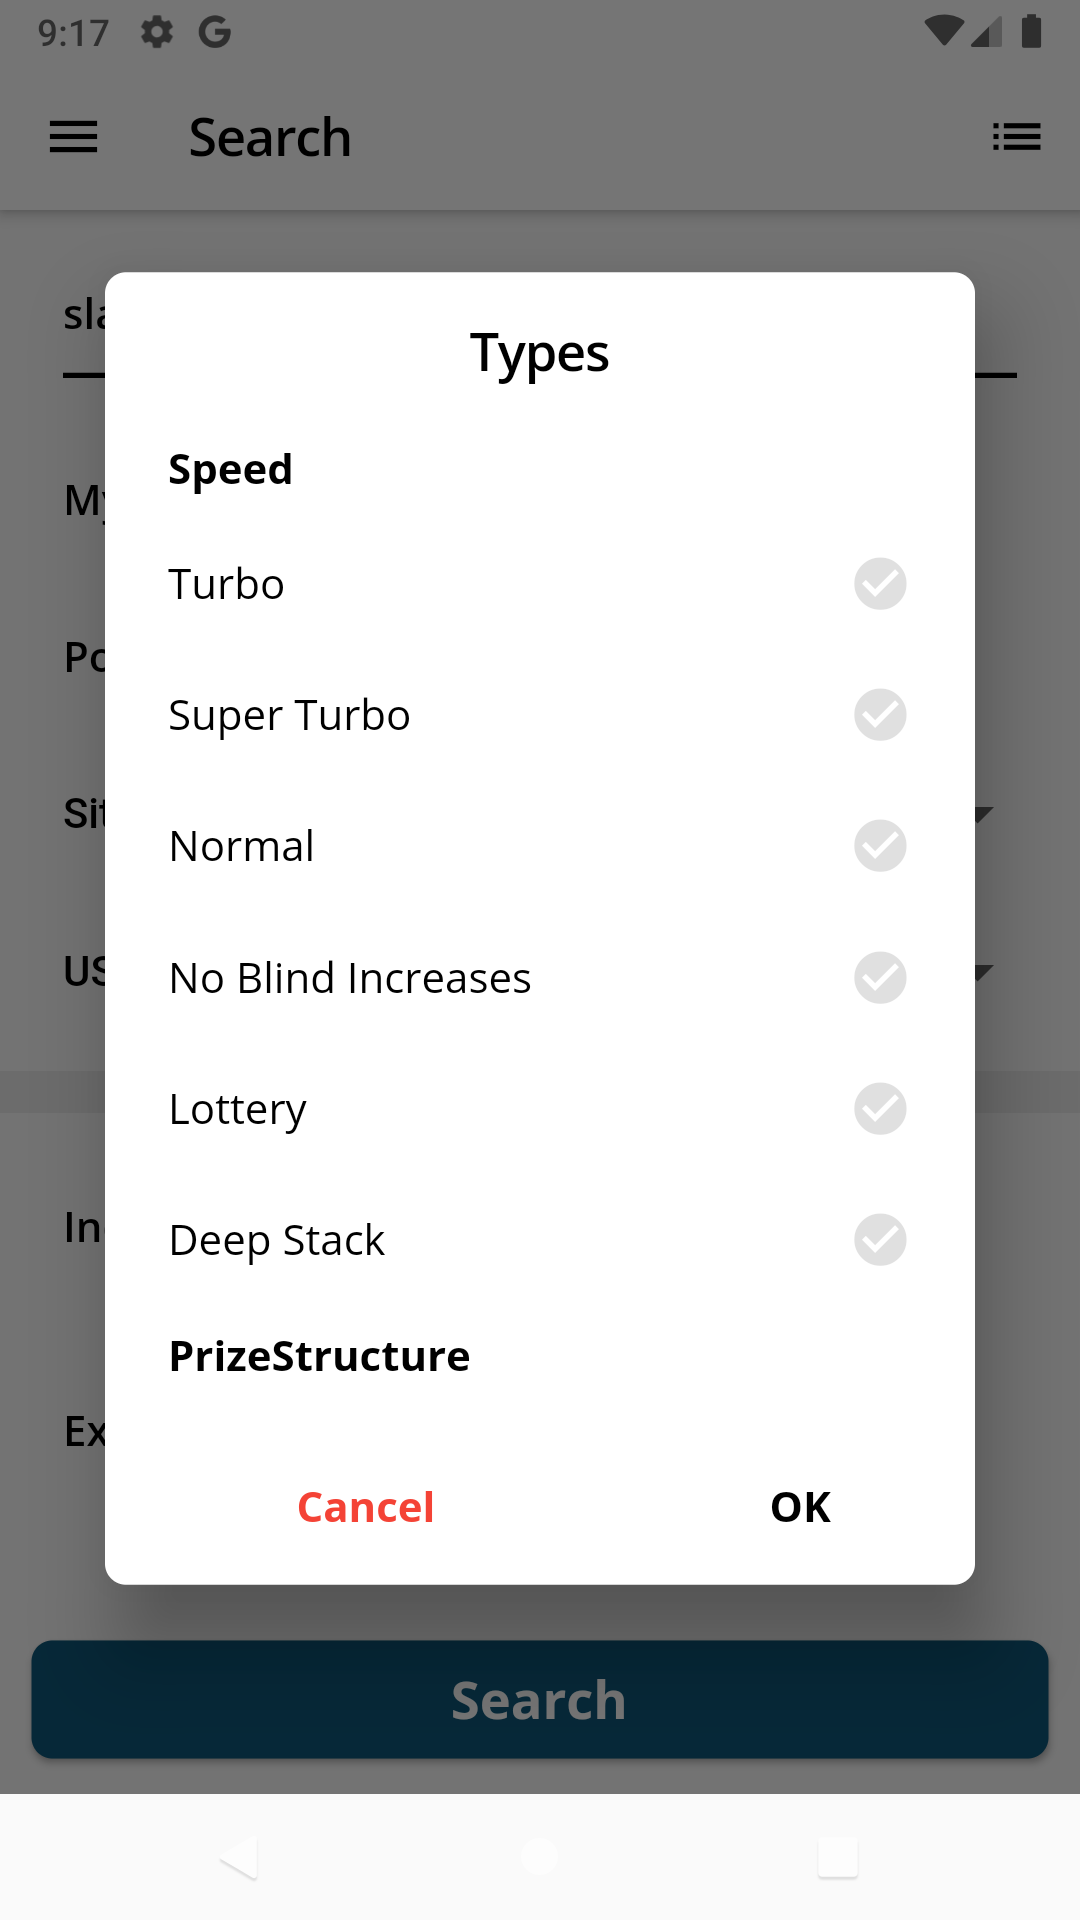
Task: Tap the Android recent apps button
Action: click(x=838, y=1857)
